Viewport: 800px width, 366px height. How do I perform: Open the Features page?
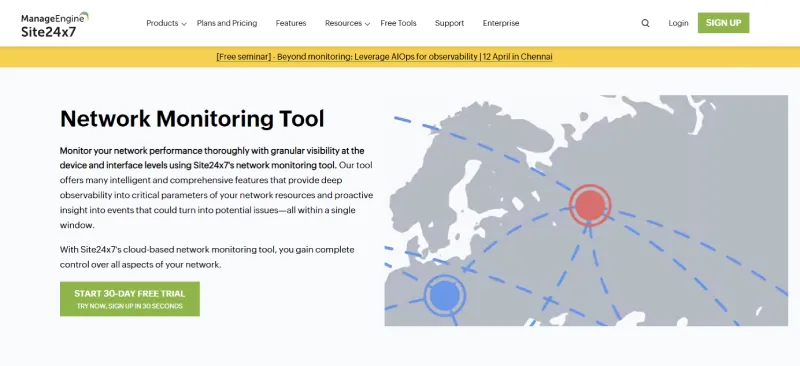click(291, 23)
